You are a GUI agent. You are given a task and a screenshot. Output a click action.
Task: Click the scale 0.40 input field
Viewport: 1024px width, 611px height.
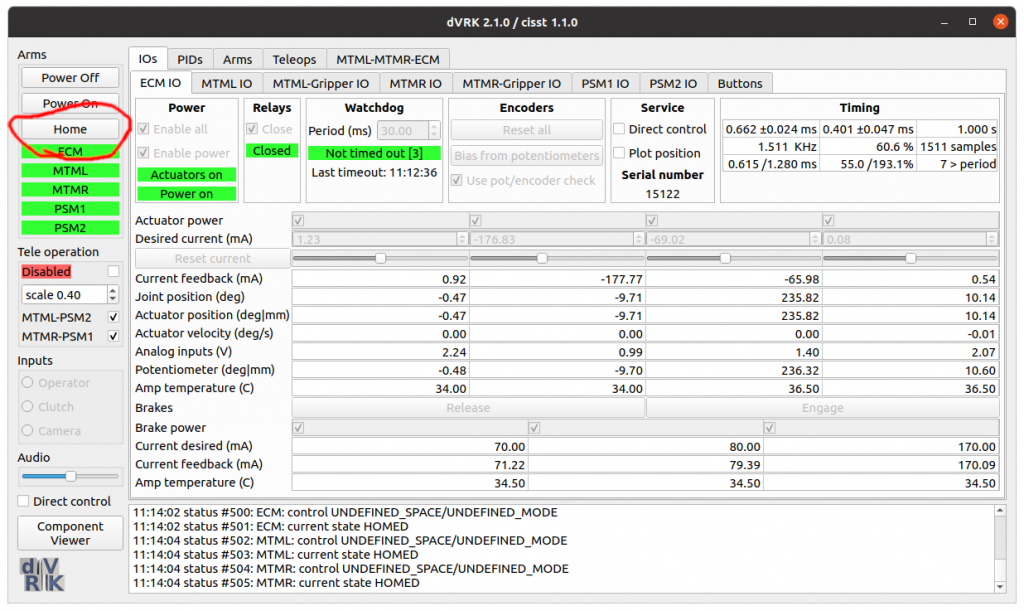click(x=64, y=294)
